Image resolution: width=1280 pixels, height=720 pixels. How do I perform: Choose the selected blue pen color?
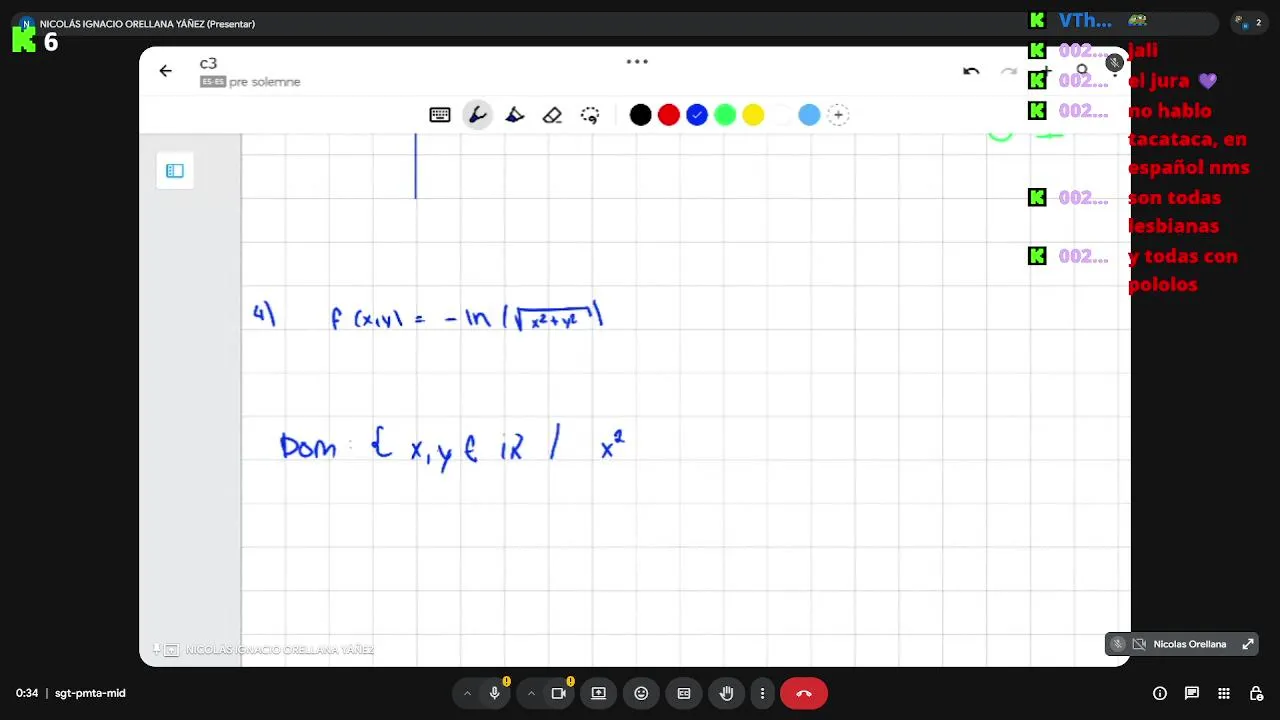pos(697,115)
